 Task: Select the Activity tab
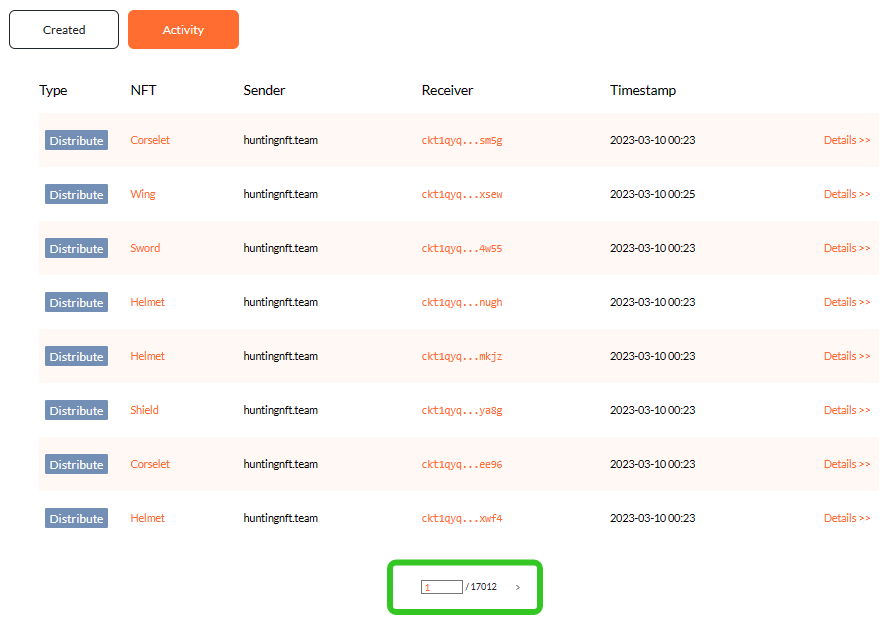[183, 30]
